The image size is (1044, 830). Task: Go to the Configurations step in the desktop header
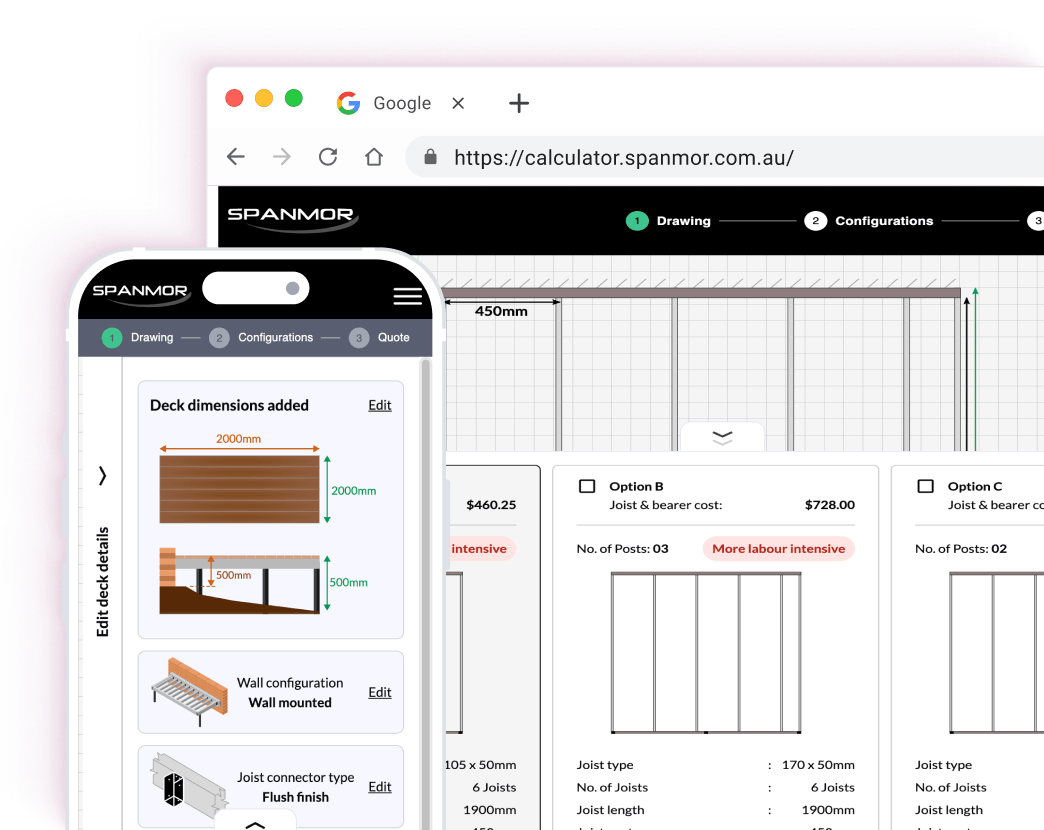point(868,221)
